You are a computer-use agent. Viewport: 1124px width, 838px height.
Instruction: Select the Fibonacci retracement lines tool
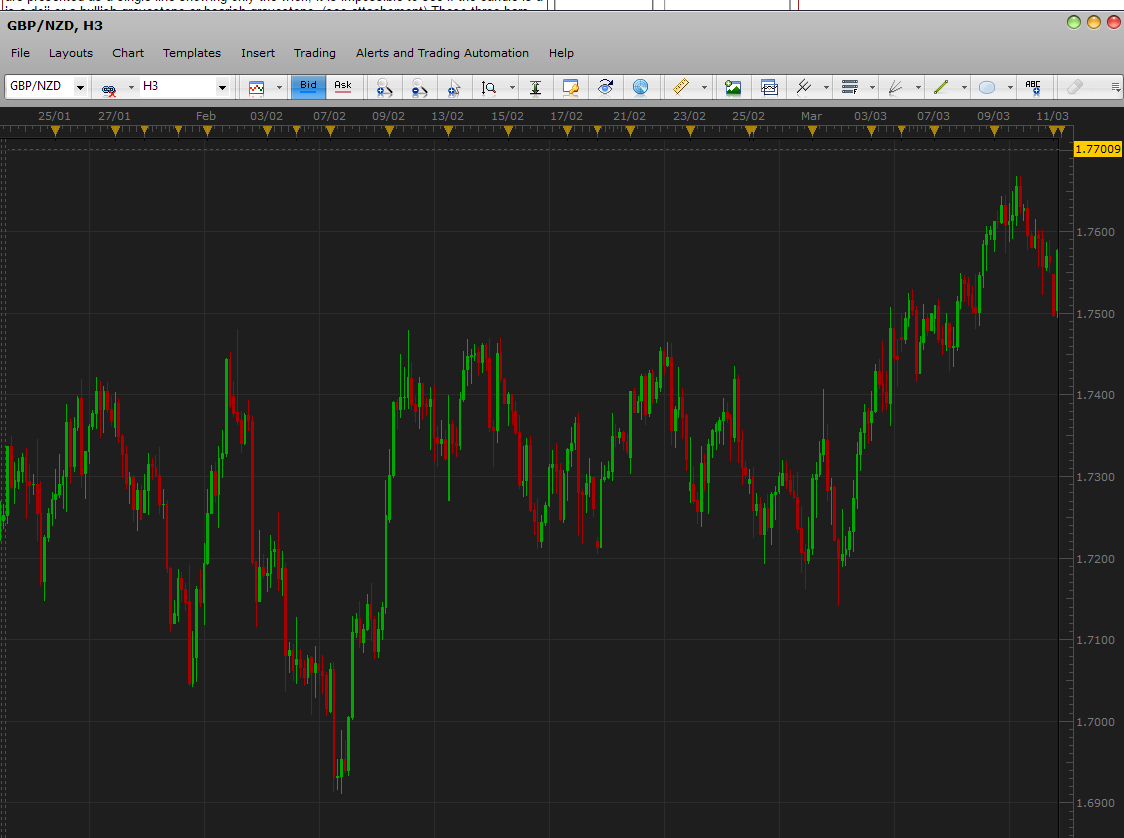click(849, 87)
